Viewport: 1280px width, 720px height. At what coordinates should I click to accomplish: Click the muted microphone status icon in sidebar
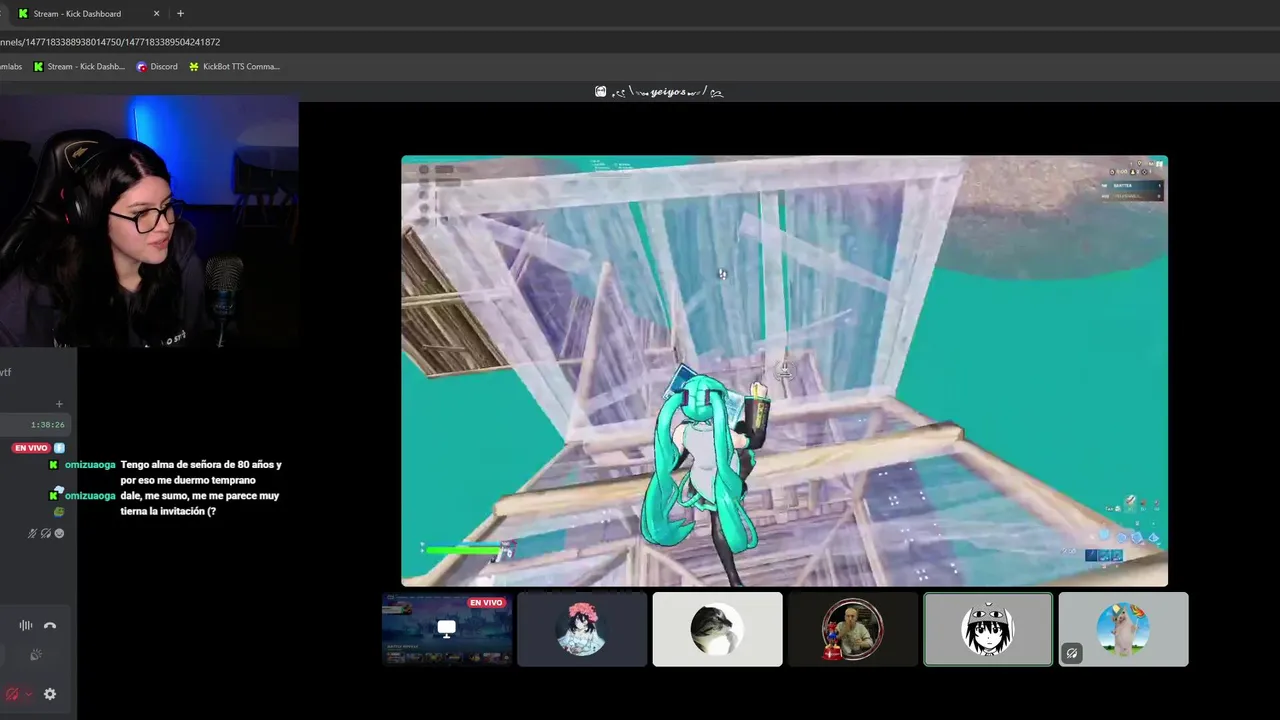click(33, 534)
